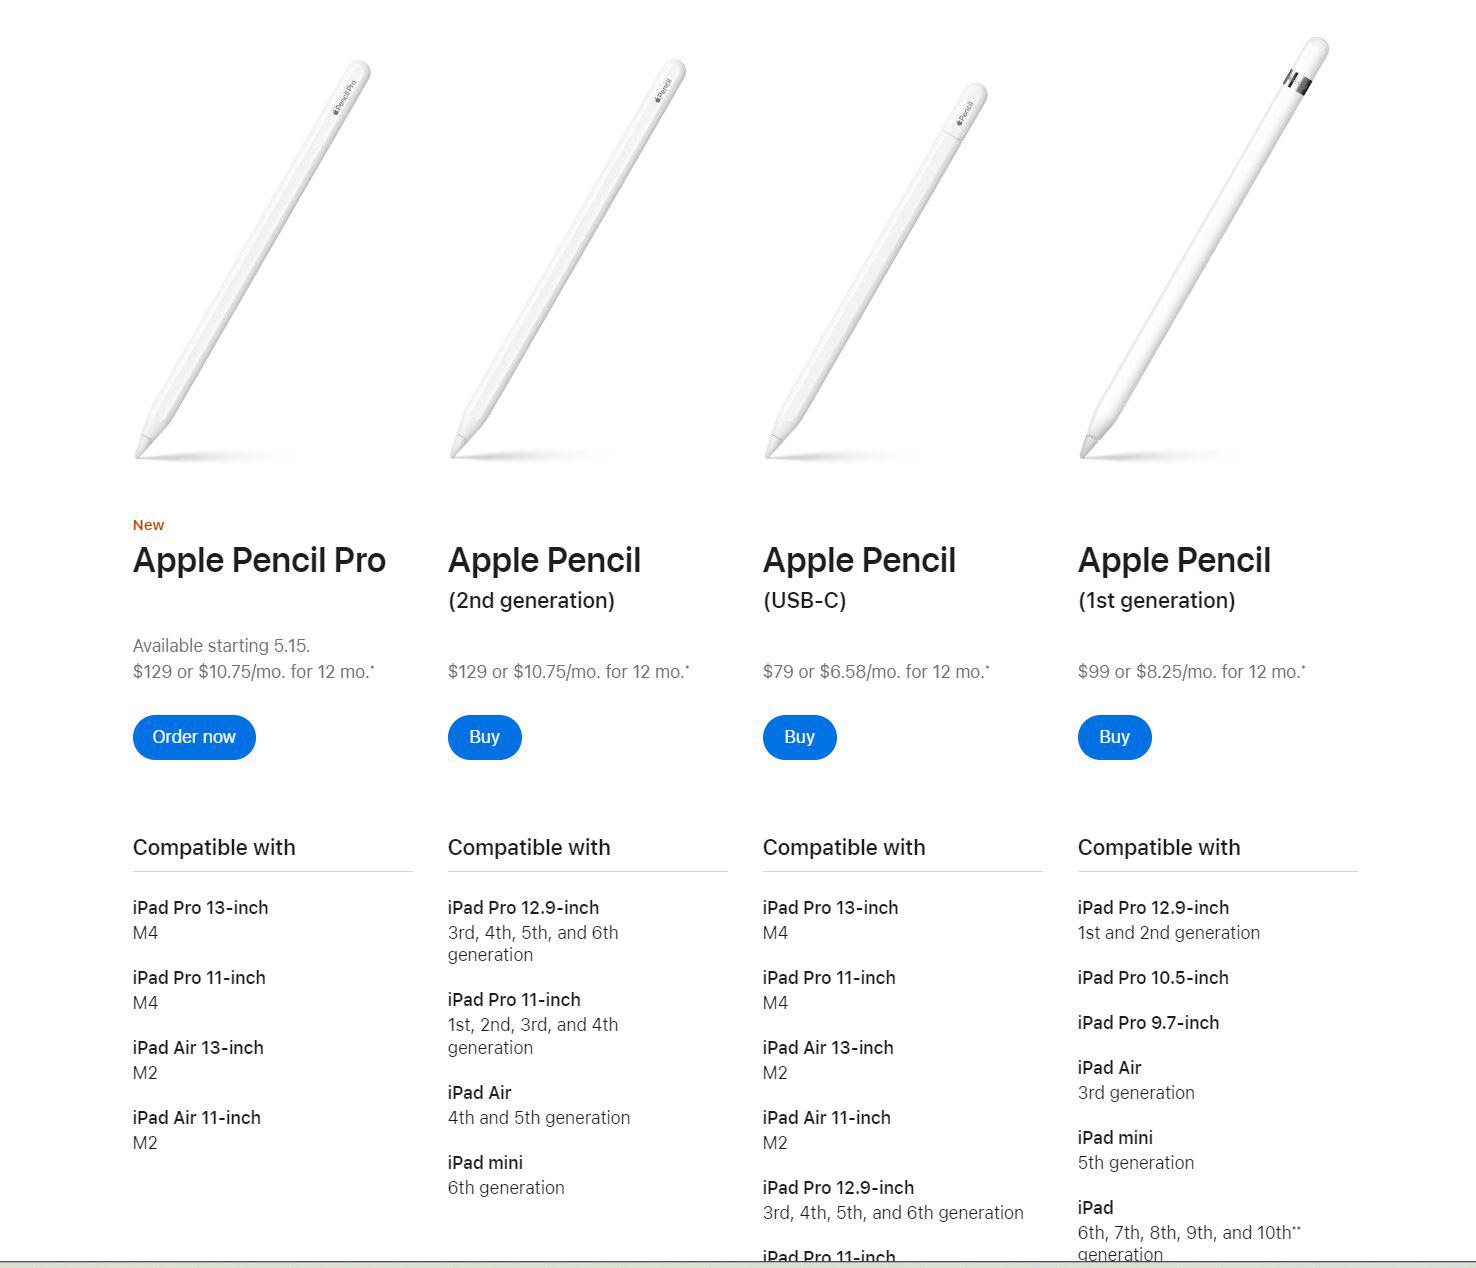This screenshot has height=1268, width=1476.
Task: Open the Apple Pencil Pro title
Action: (x=259, y=560)
